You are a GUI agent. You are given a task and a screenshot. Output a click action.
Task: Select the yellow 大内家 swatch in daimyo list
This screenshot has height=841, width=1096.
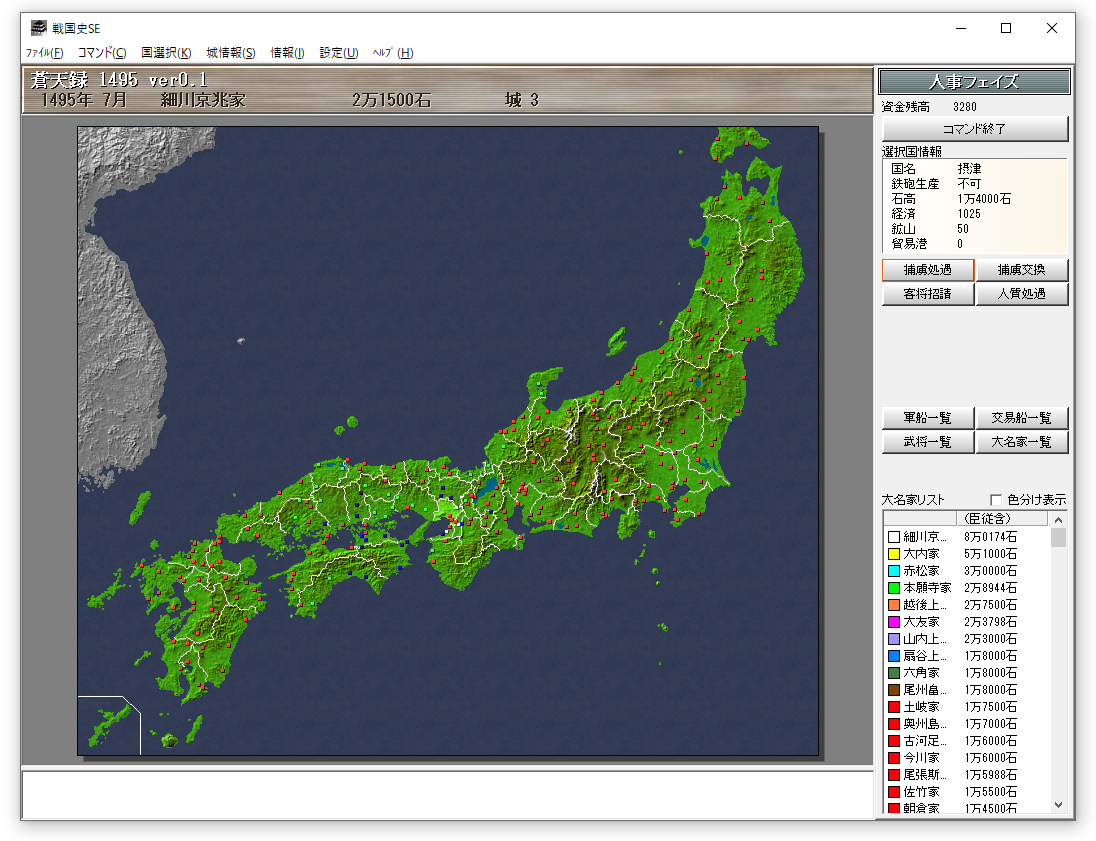tap(894, 554)
